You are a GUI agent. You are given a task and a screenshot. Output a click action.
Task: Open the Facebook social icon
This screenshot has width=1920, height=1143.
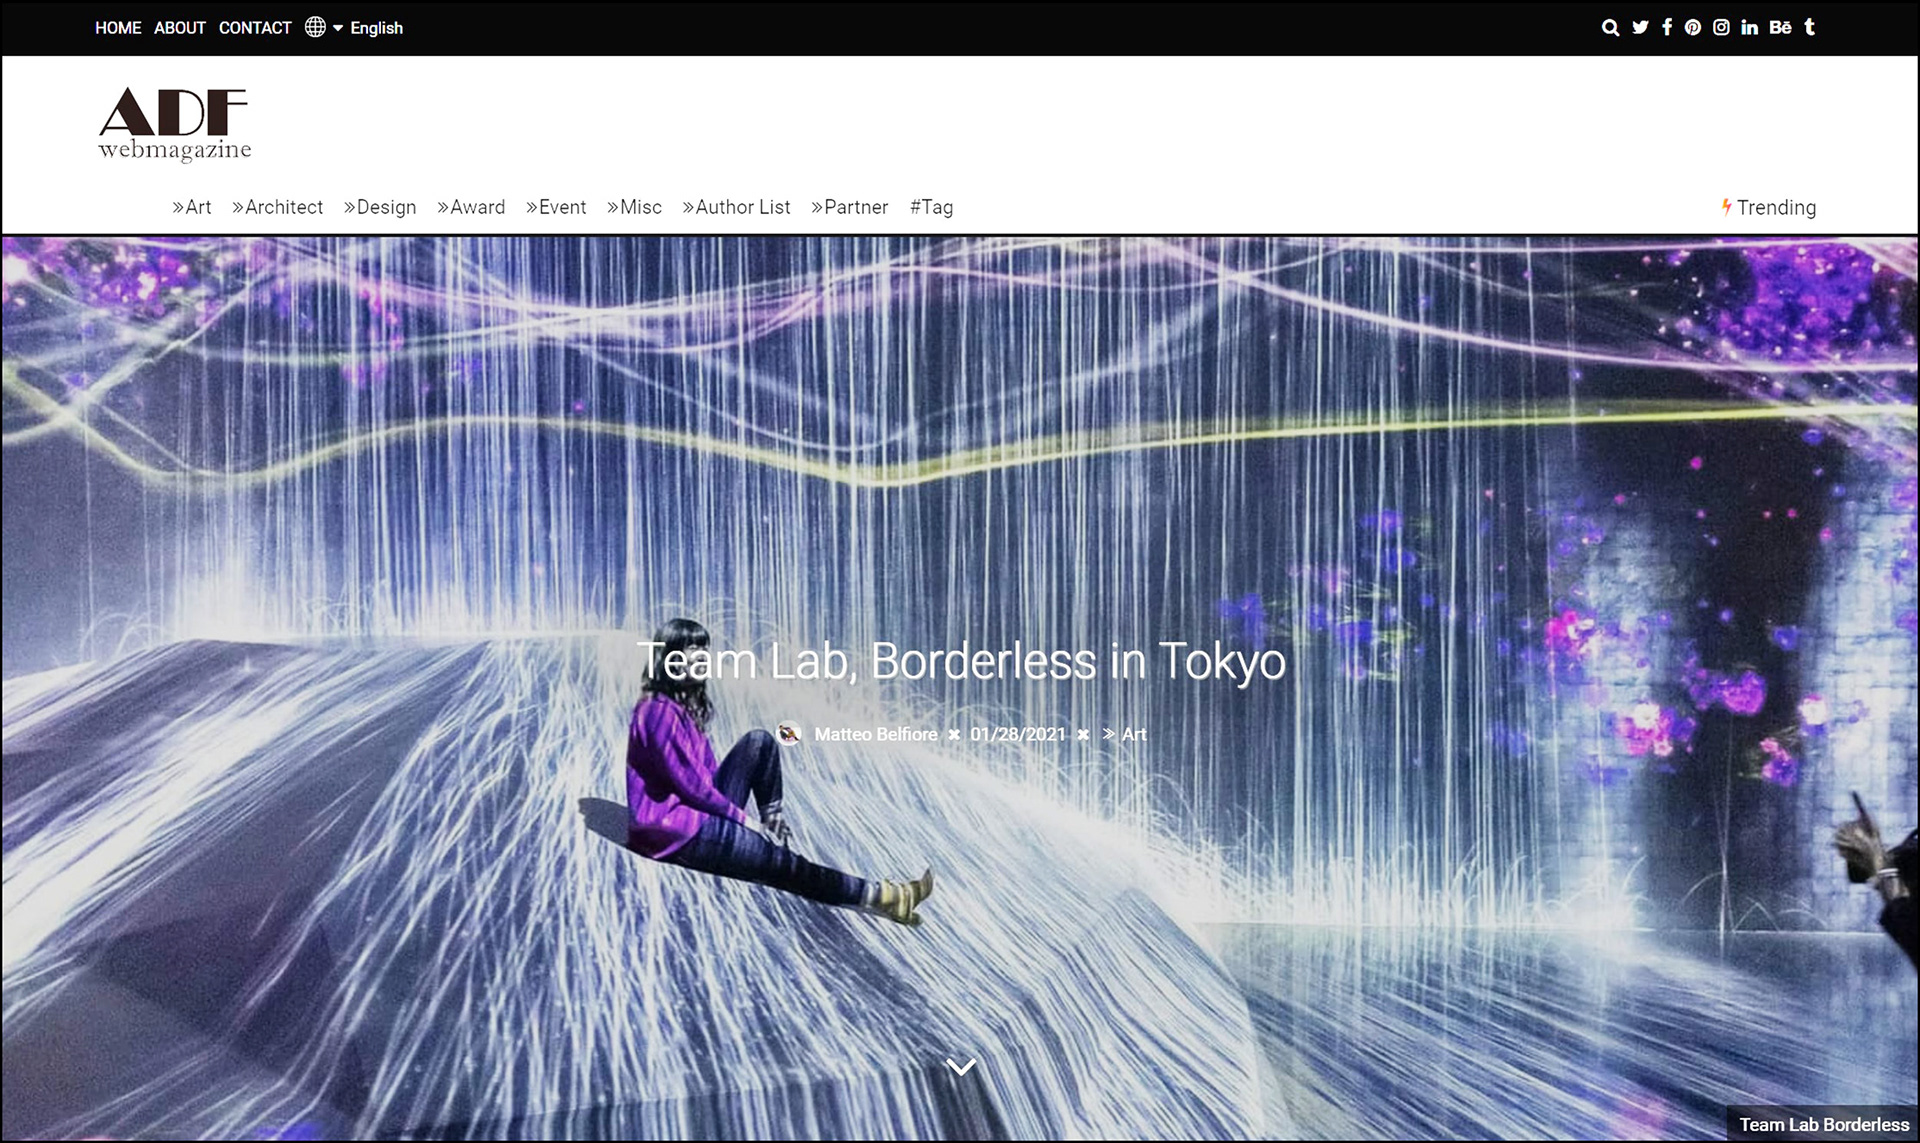click(1667, 28)
